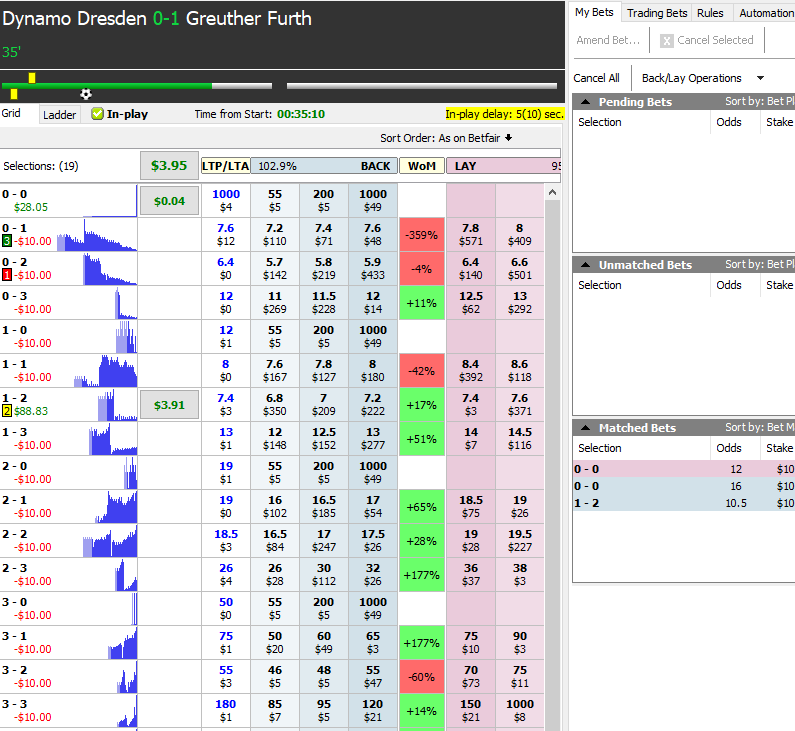Click the -60% WoM cell for 3 - 2
795x731 pixels.
pyautogui.click(x=422, y=676)
